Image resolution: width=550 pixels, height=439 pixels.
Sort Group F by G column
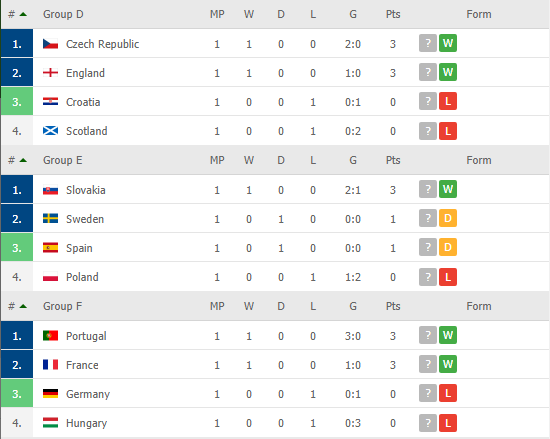point(353,306)
